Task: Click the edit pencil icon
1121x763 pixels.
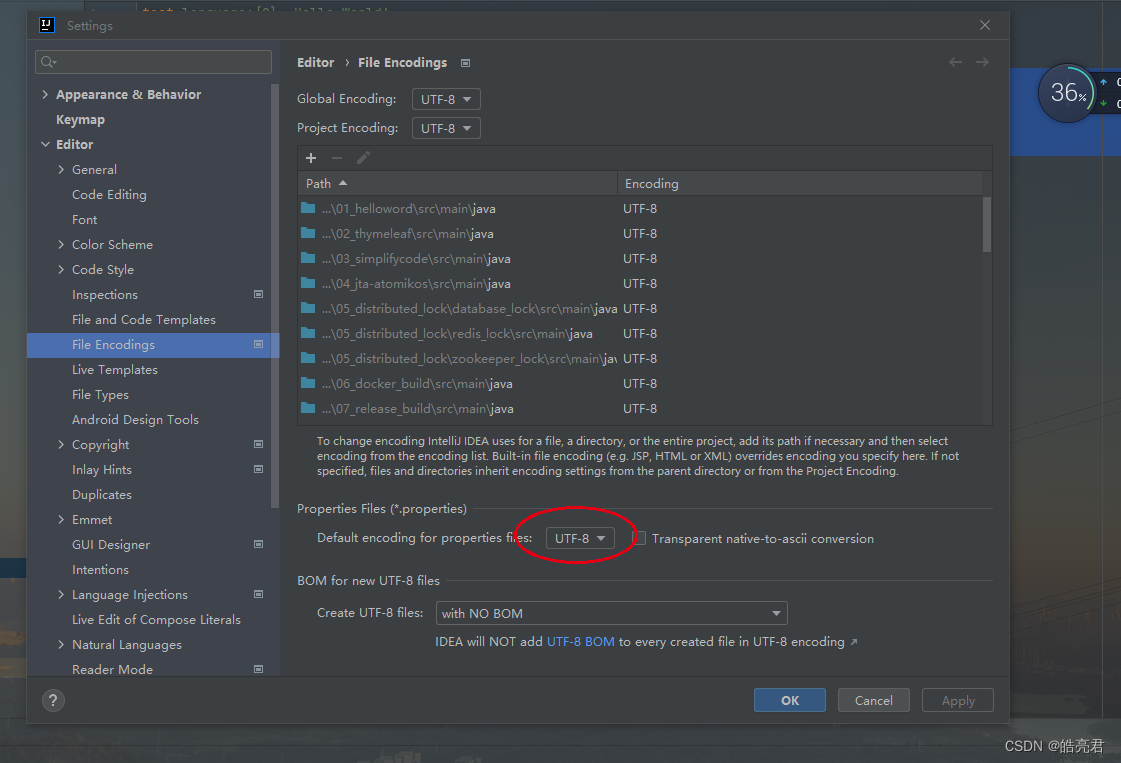Action: 363,158
